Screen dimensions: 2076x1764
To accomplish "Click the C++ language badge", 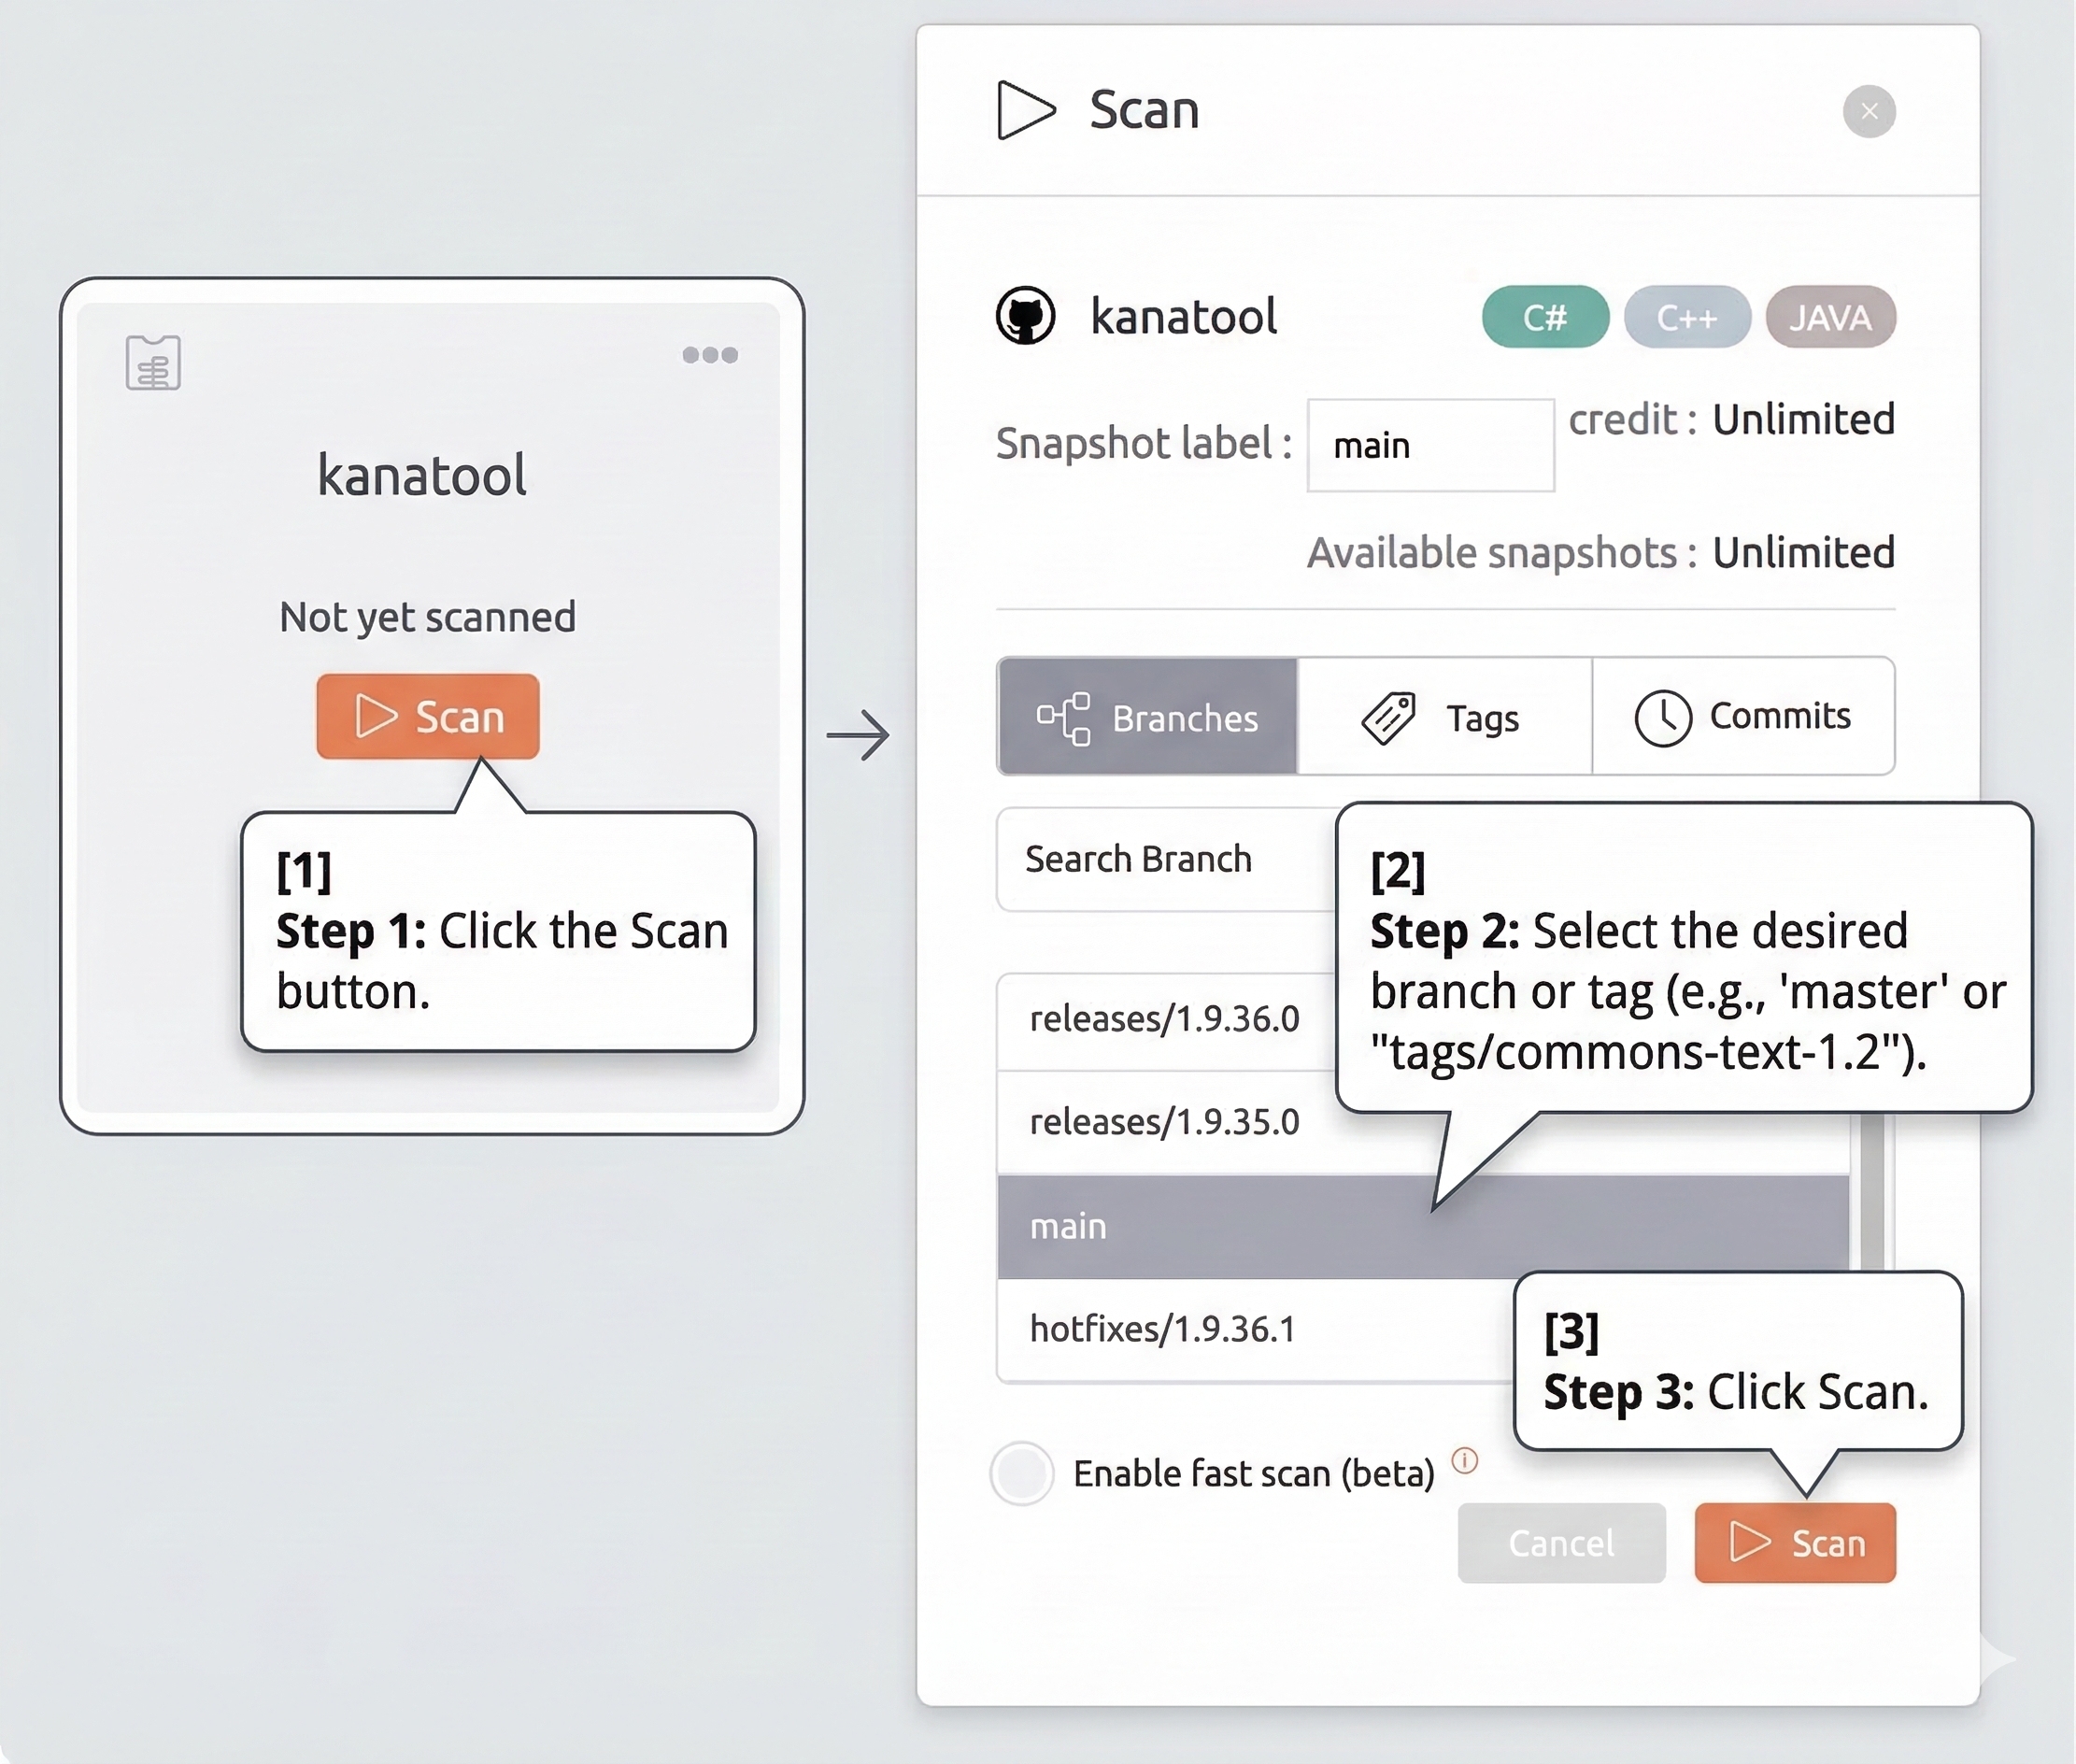I will [x=1686, y=318].
